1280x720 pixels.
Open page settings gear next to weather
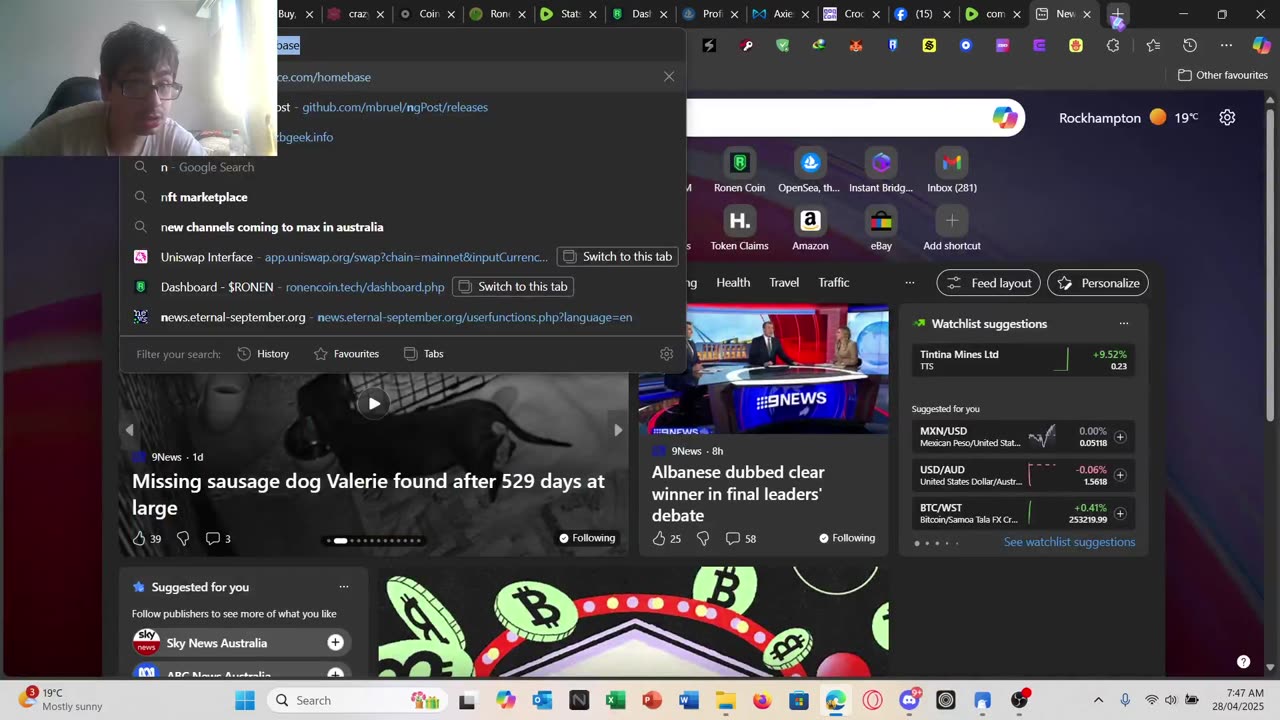pyautogui.click(x=1227, y=117)
